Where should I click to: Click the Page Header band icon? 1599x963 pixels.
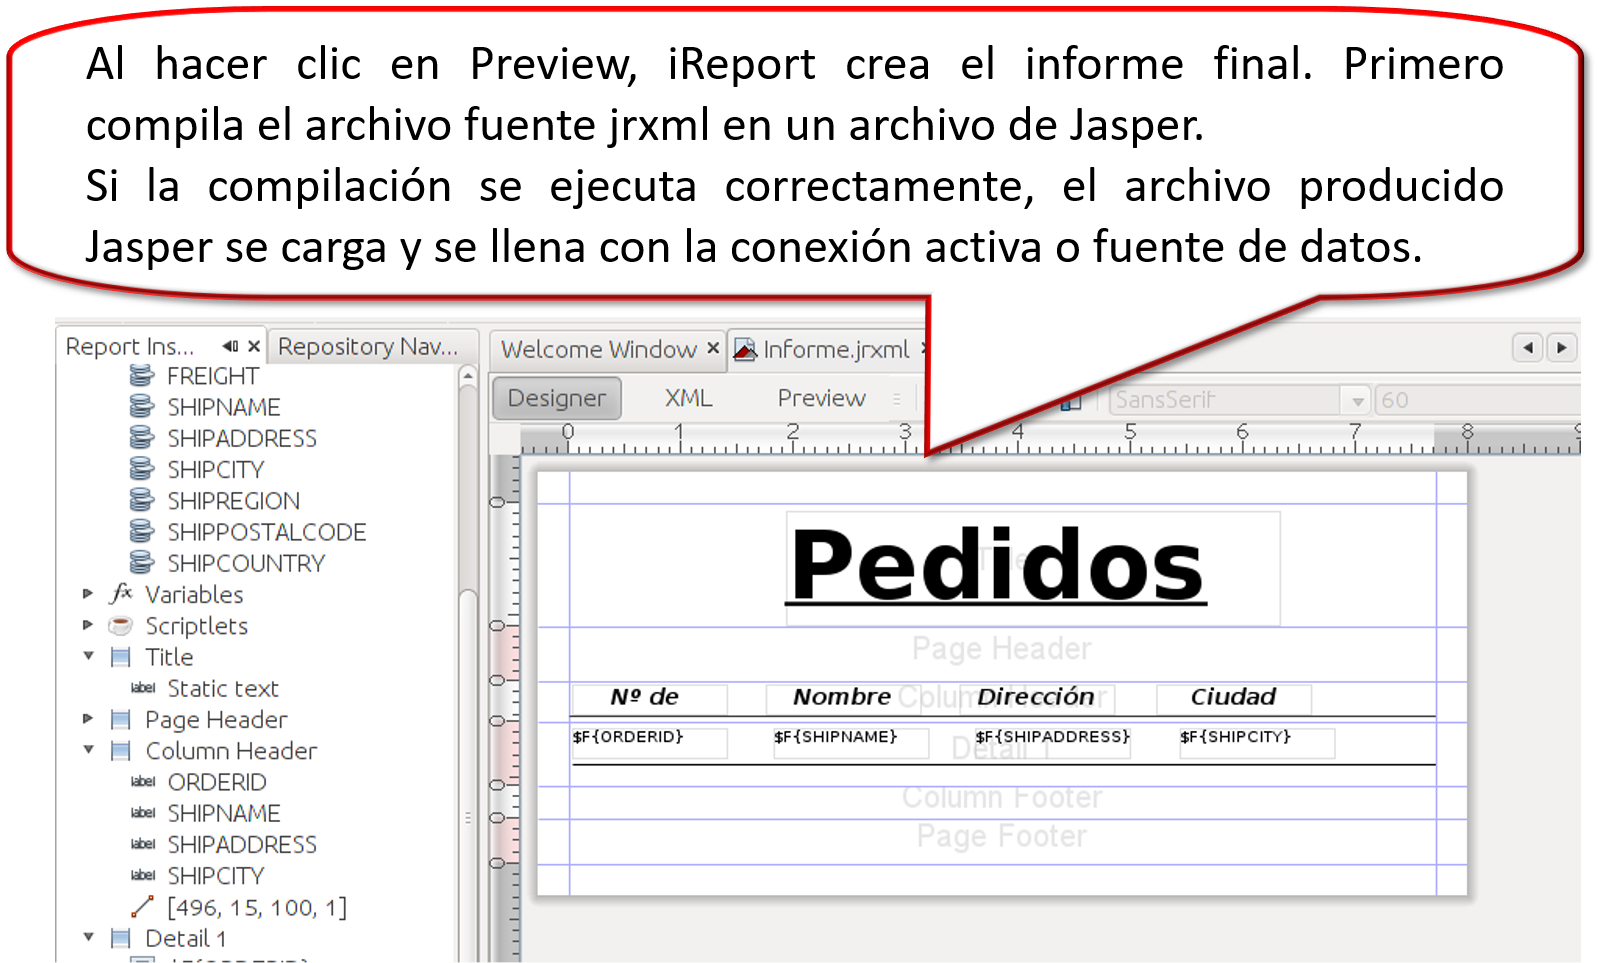(x=121, y=719)
